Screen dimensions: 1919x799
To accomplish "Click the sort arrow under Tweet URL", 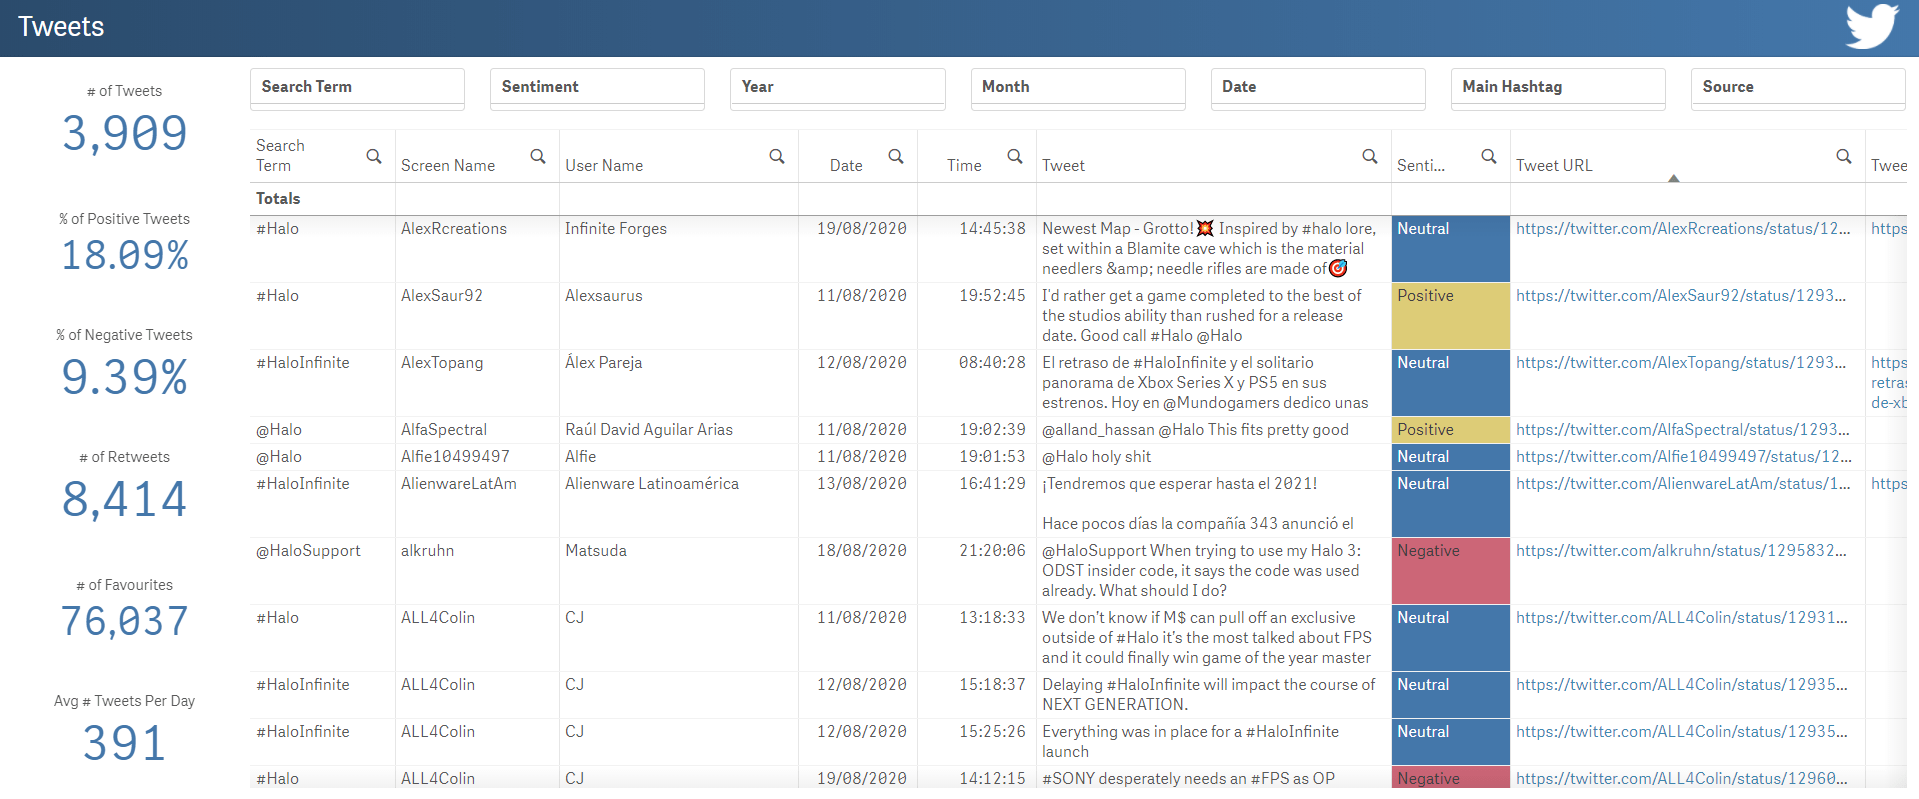I will click(1674, 178).
